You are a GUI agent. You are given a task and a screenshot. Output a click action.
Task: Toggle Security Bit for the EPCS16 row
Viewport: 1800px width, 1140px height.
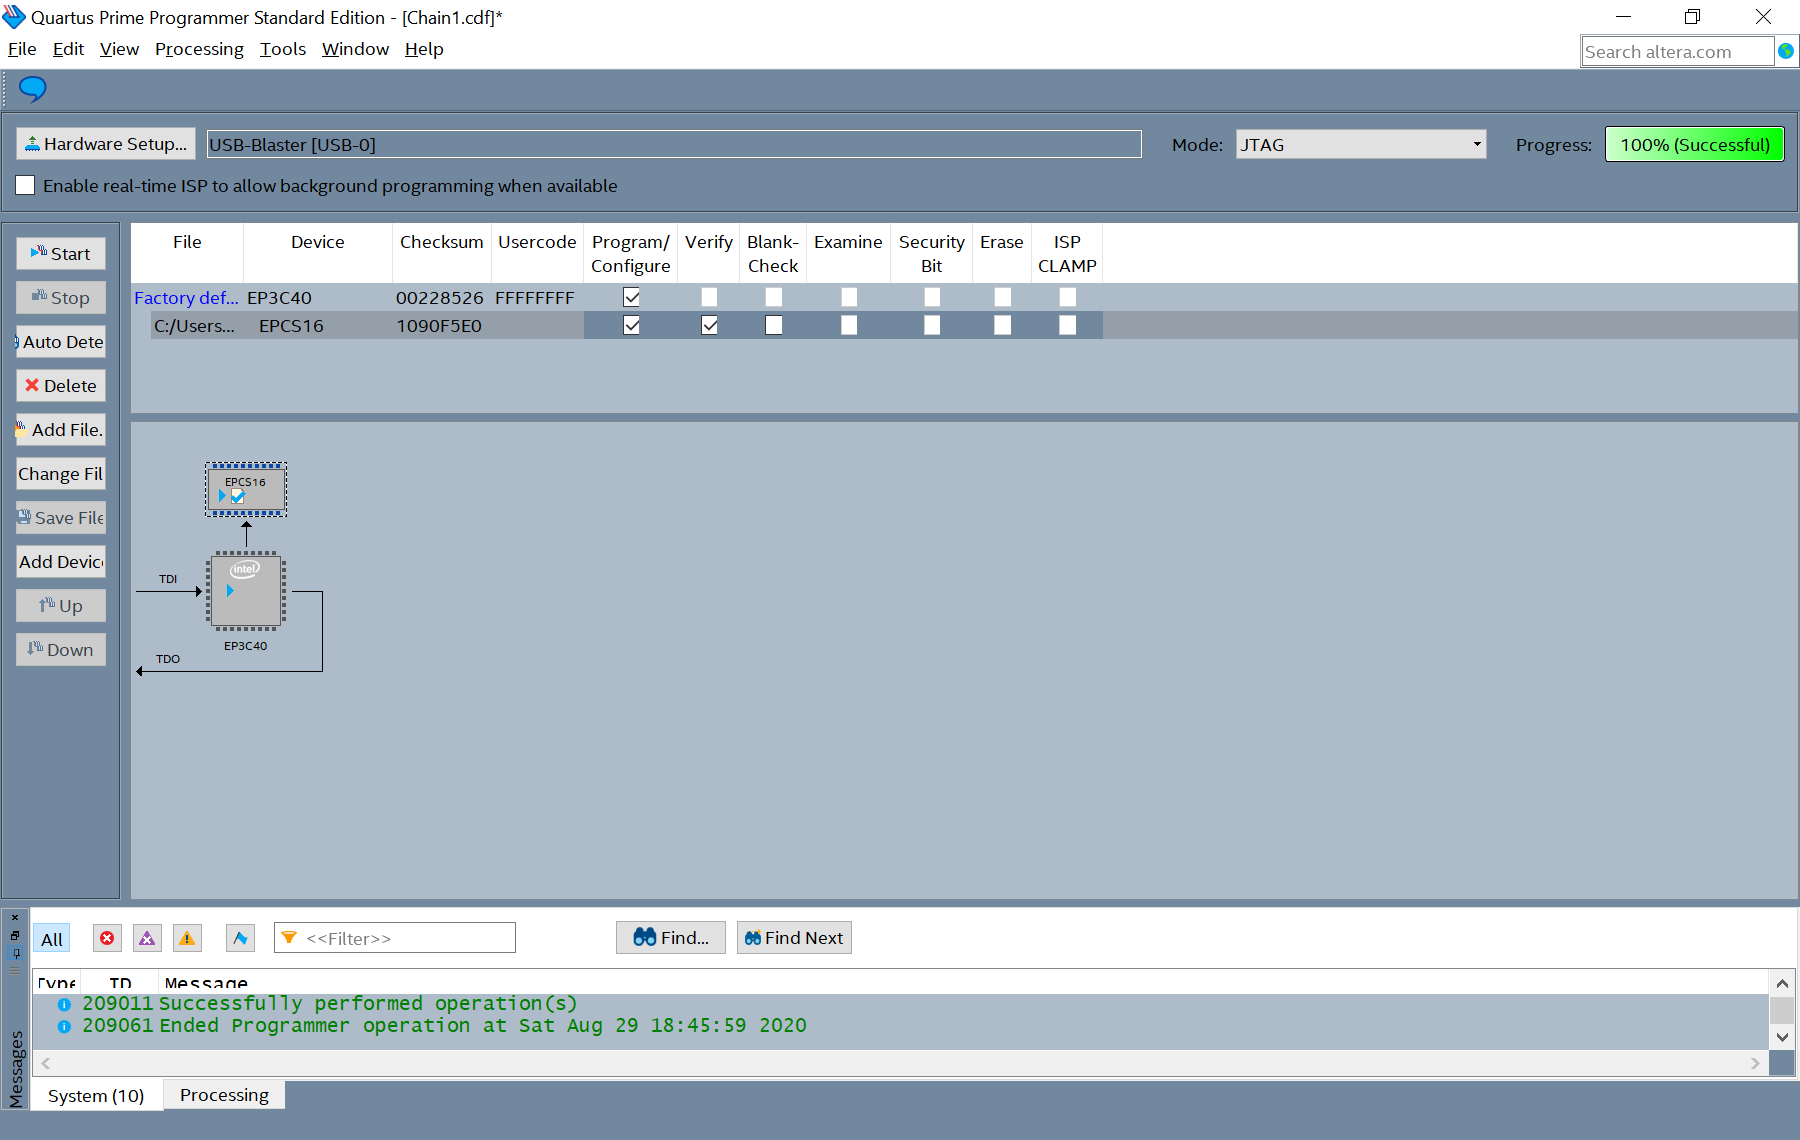click(931, 325)
